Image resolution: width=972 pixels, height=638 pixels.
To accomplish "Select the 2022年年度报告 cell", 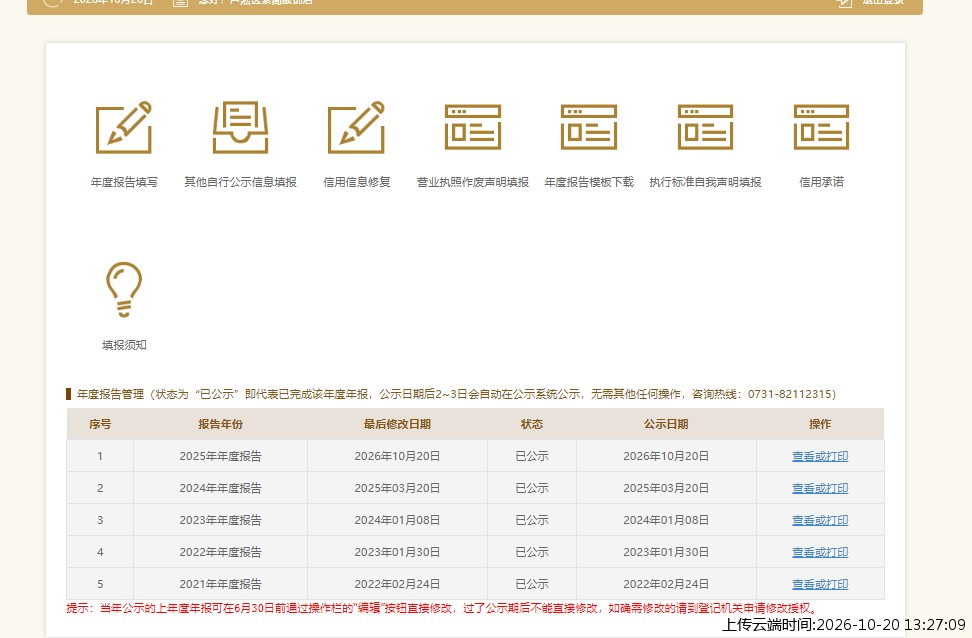I will click(x=220, y=552).
